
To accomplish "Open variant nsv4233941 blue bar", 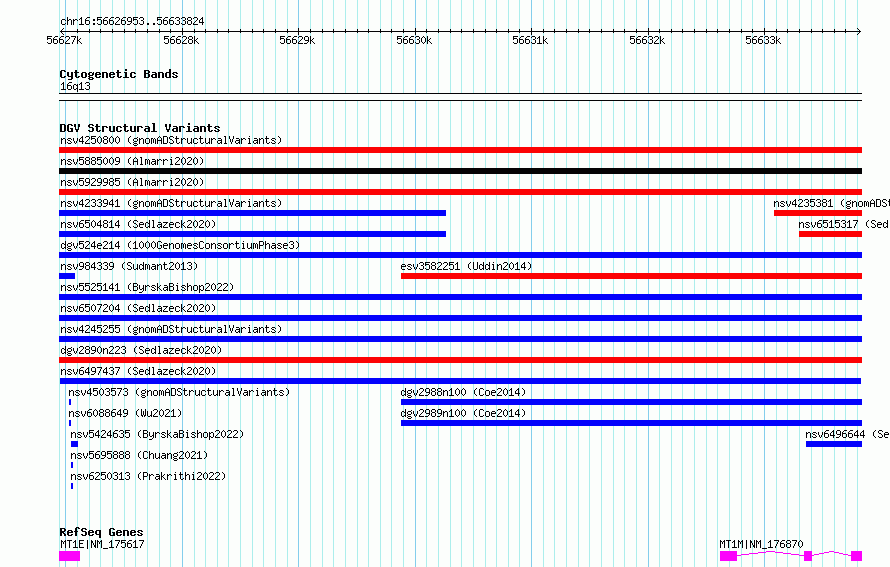I will click(253, 213).
